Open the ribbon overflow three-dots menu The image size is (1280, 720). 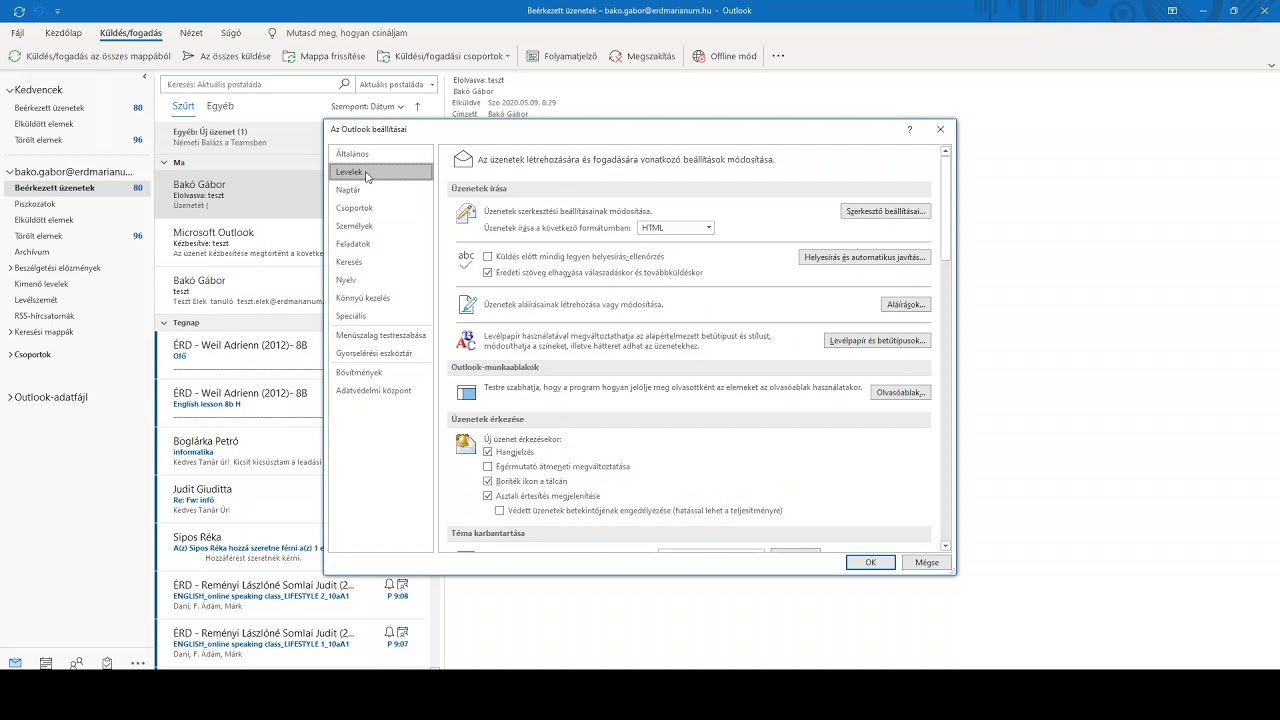click(778, 56)
